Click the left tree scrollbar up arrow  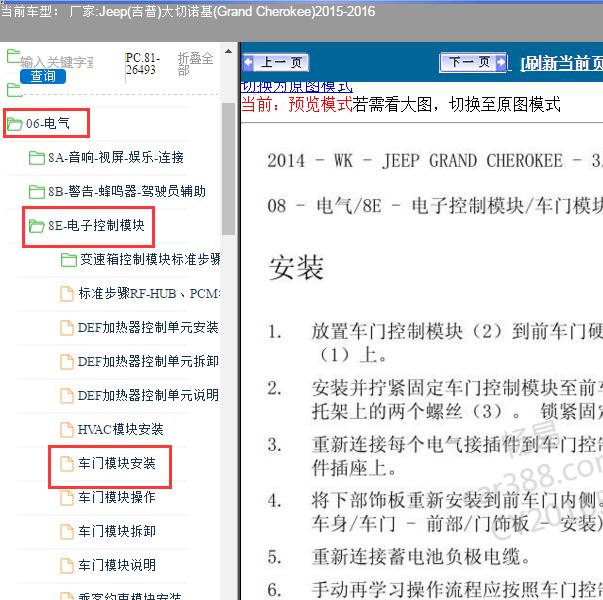point(228,52)
